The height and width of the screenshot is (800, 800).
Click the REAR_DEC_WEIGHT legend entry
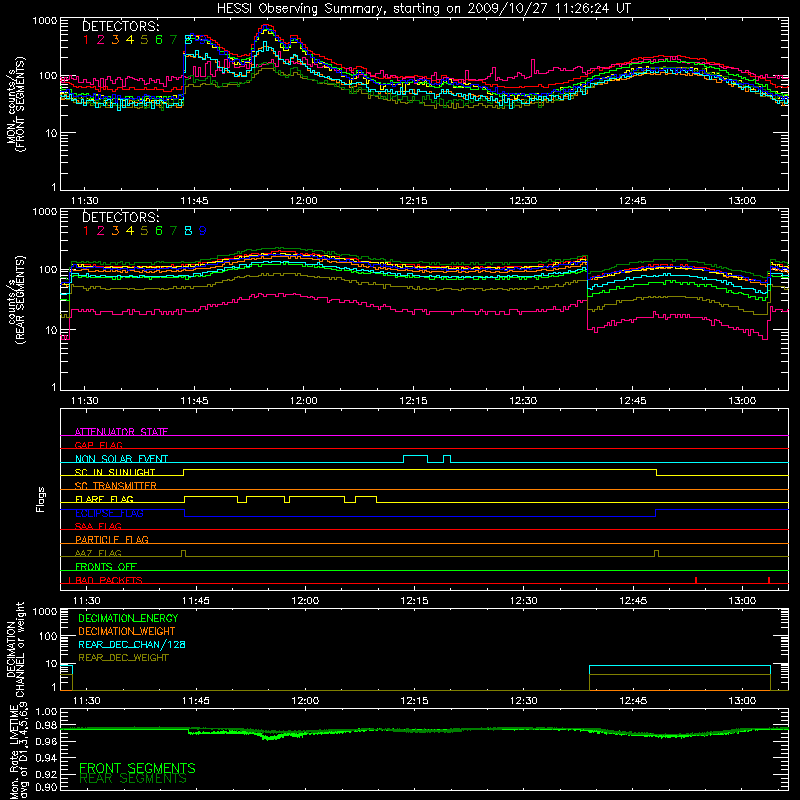(123, 658)
